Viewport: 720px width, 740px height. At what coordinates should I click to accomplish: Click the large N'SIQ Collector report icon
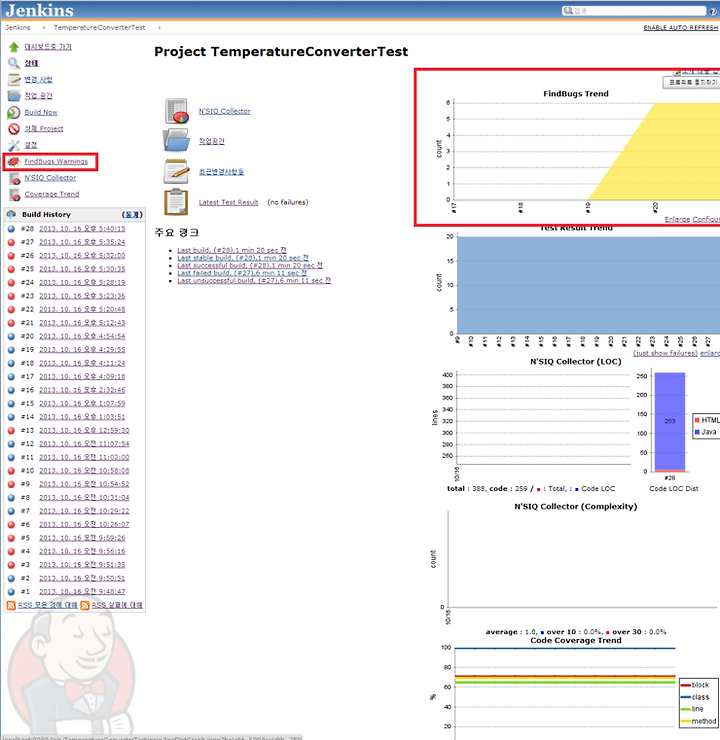[176, 111]
